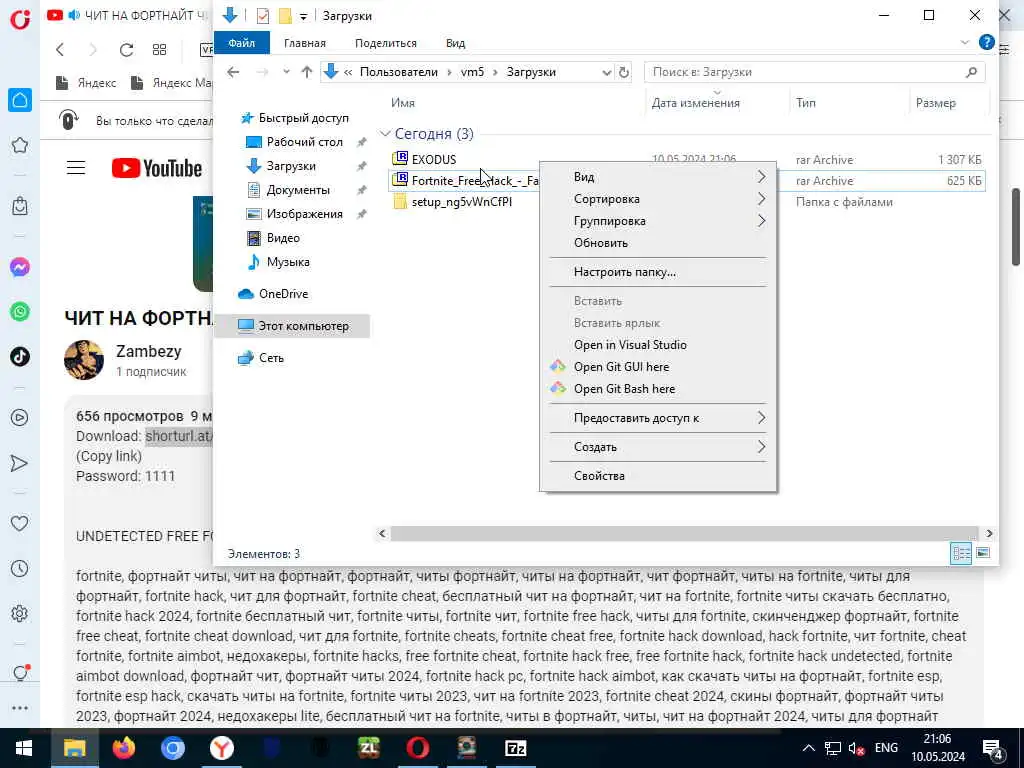The width and height of the screenshot is (1024, 768).
Task: Click the three dots at sidebar bottom
Action: [x=20, y=708]
